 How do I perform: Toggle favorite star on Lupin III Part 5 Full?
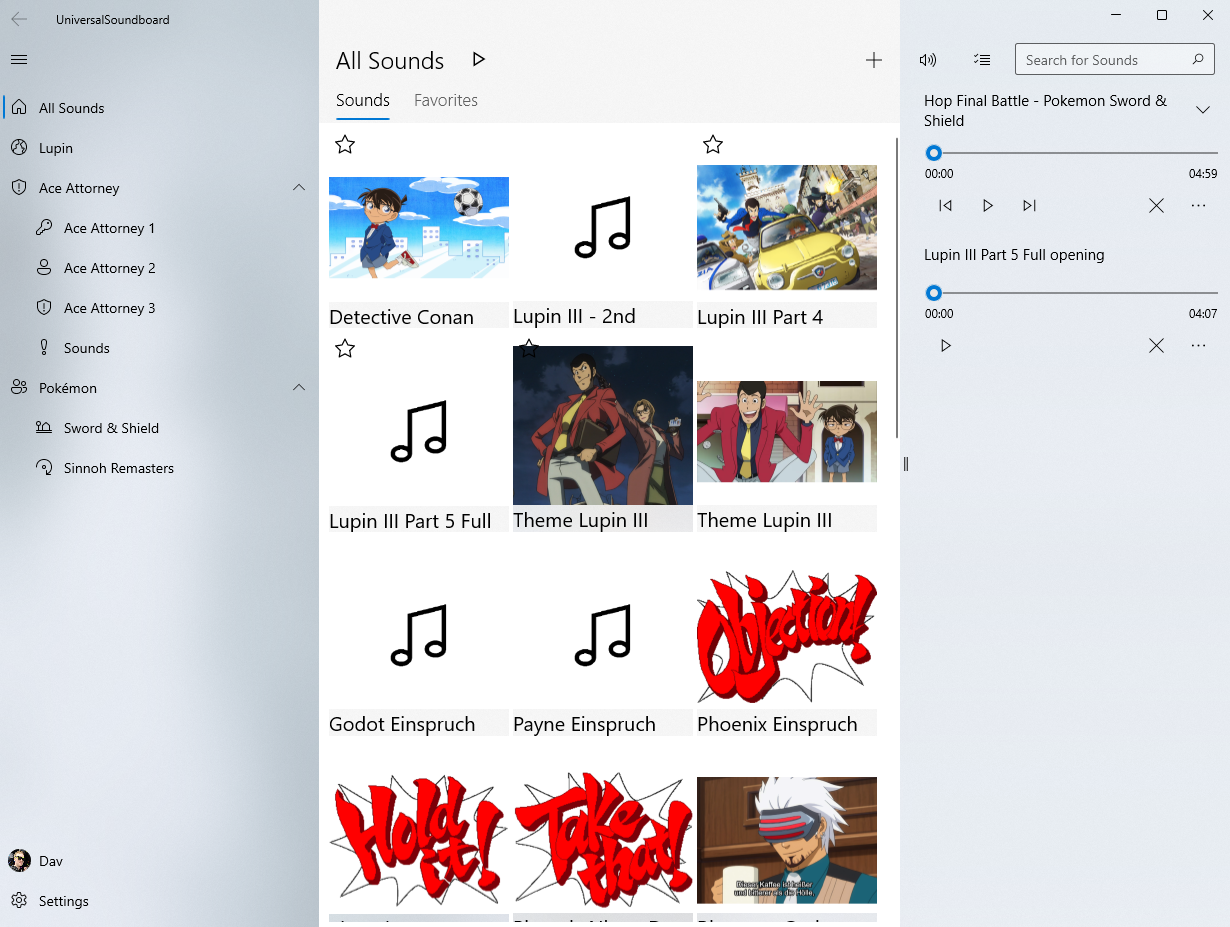[345, 348]
